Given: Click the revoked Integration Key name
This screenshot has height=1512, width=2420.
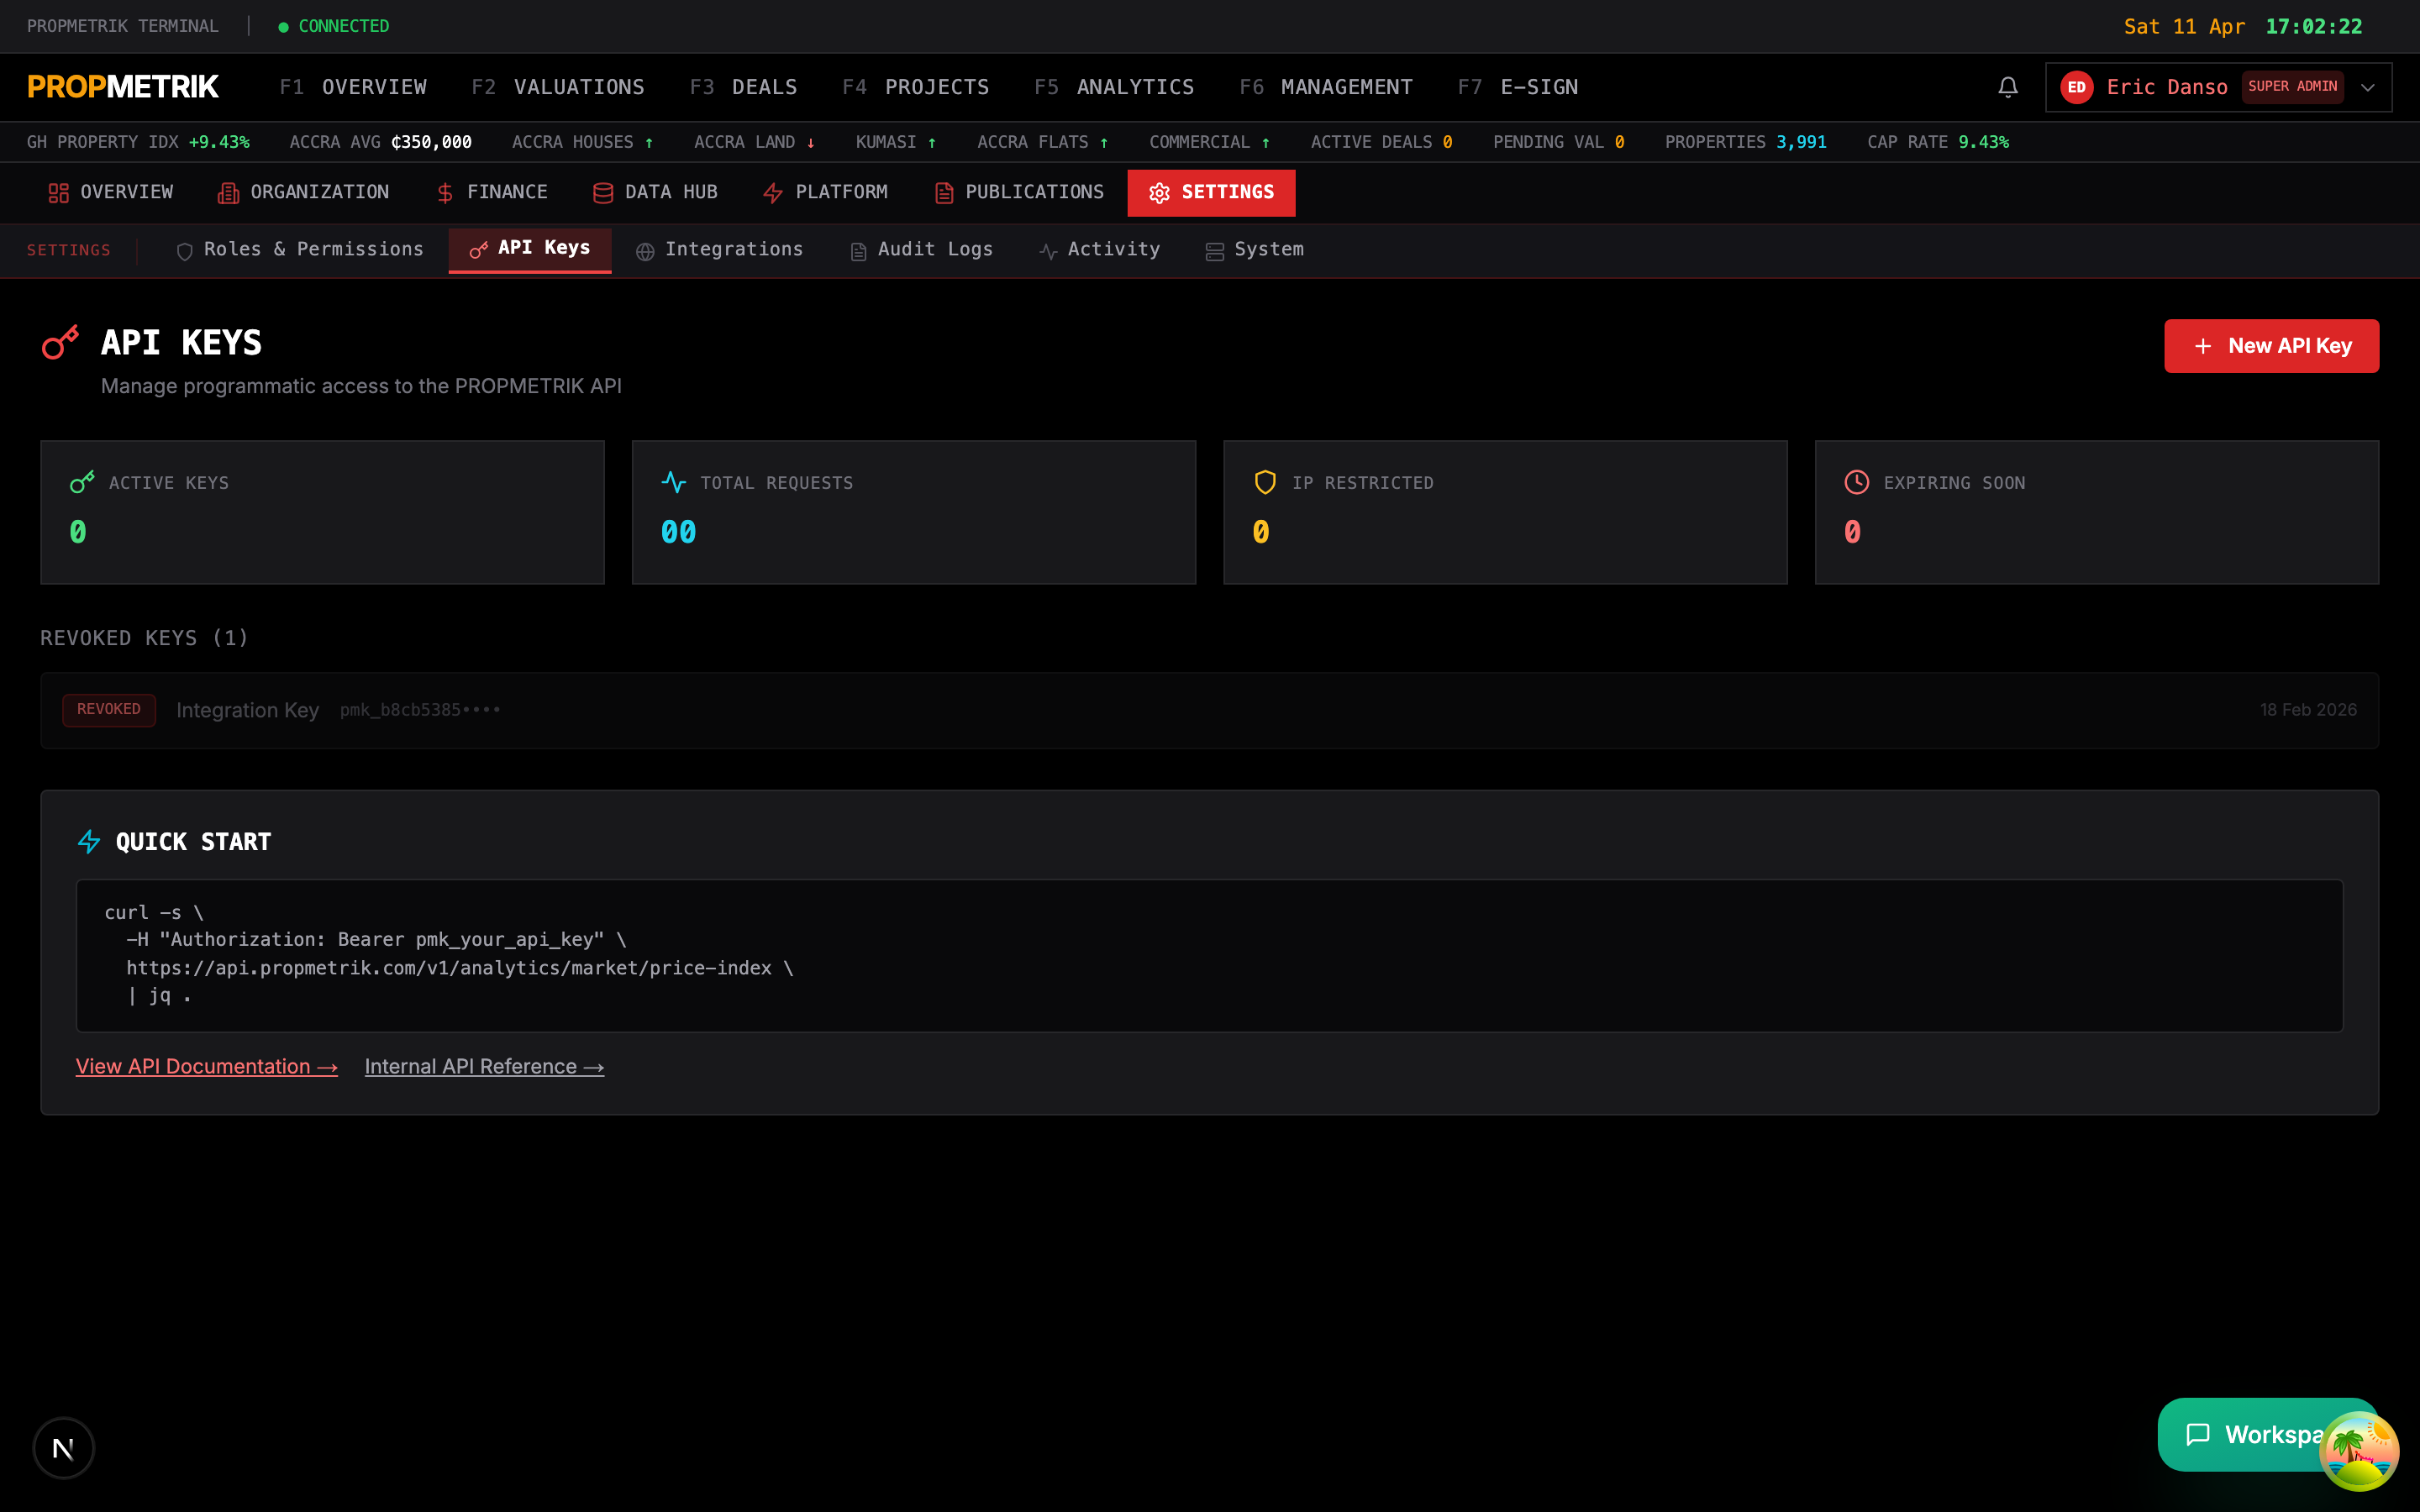Looking at the screenshot, I should 247,710.
